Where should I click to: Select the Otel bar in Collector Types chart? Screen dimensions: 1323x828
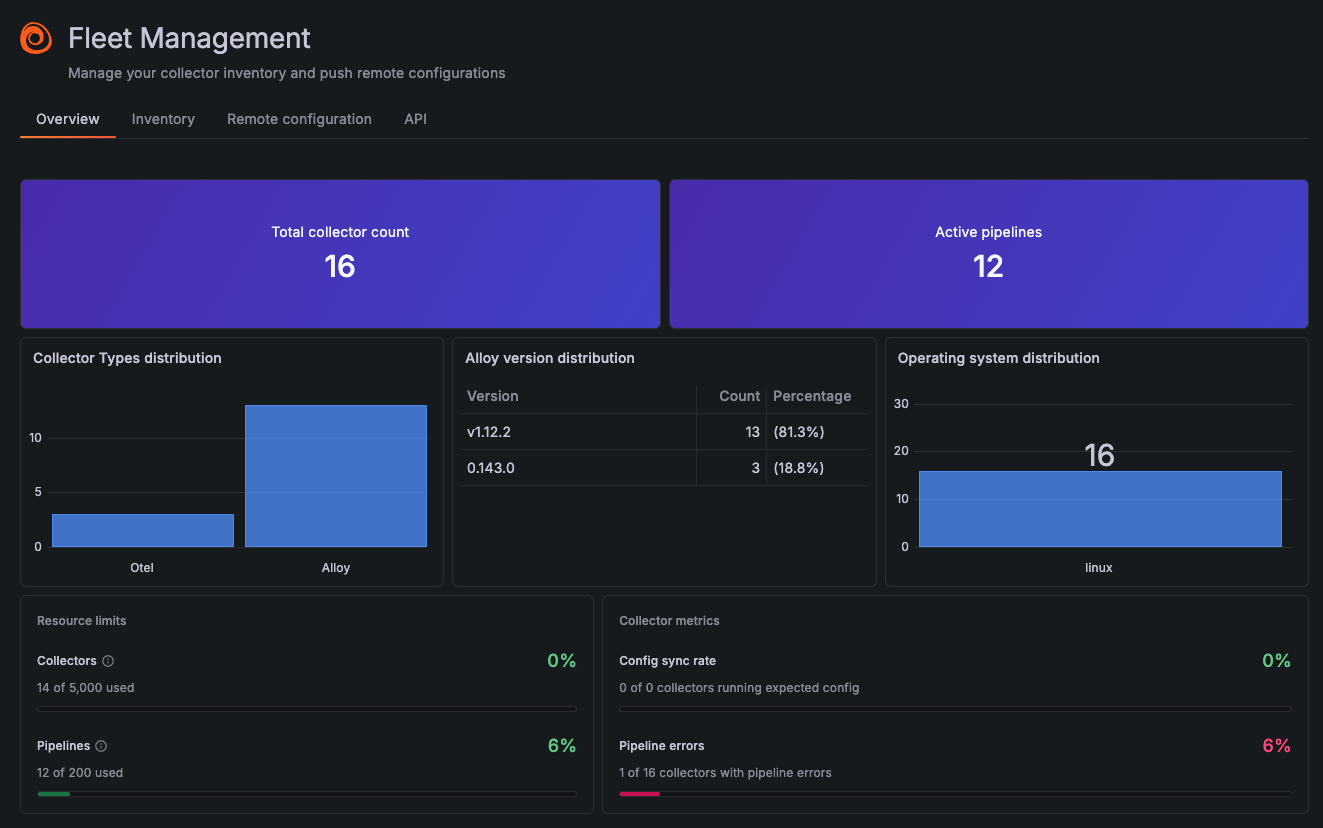click(142, 529)
